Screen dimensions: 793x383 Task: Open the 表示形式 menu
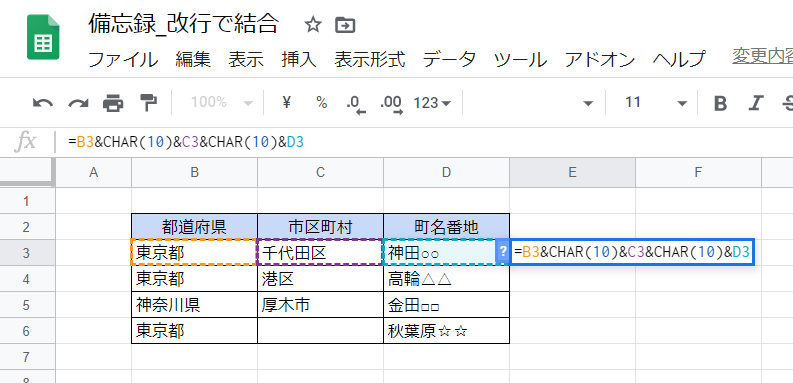coord(370,60)
